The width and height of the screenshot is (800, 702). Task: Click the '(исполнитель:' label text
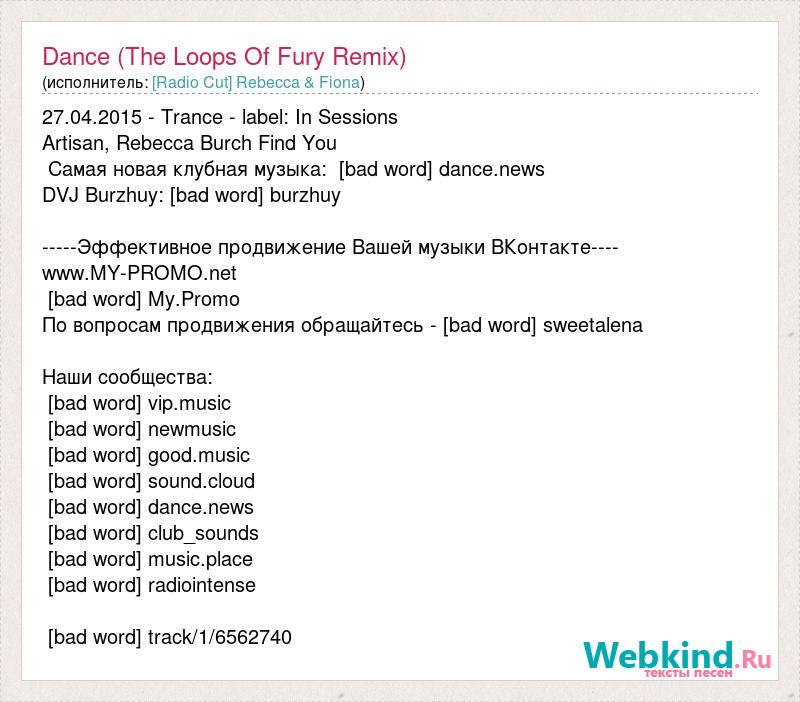point(95,83)
